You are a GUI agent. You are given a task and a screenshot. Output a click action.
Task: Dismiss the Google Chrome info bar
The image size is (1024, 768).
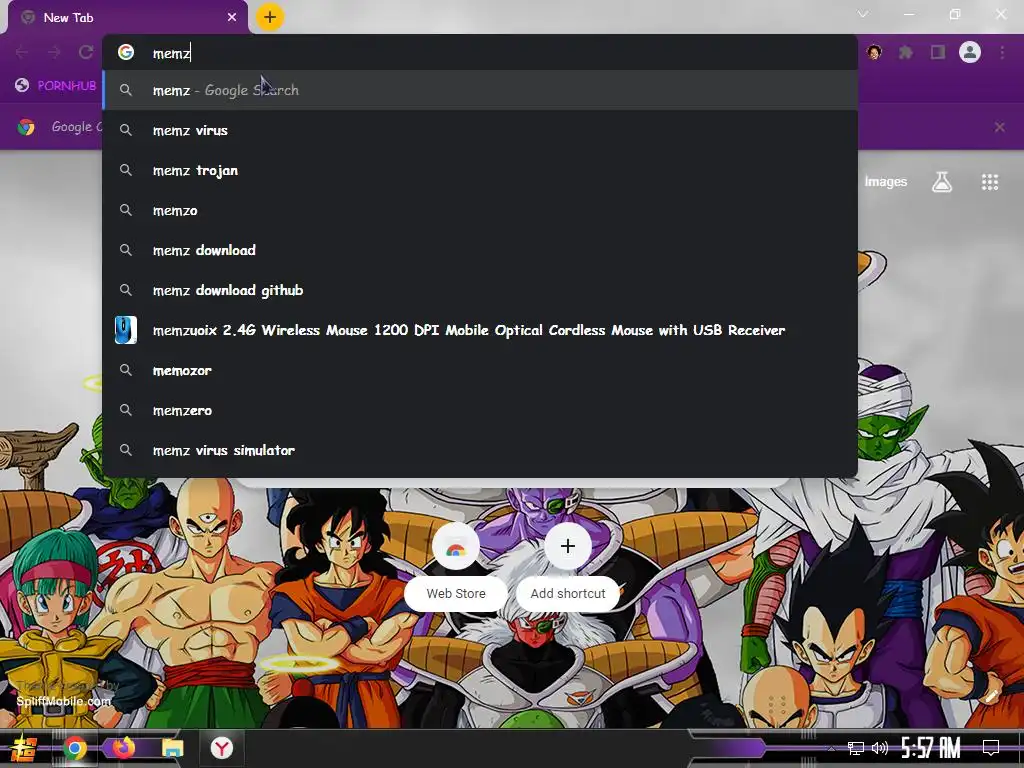[x=999, y=127]
